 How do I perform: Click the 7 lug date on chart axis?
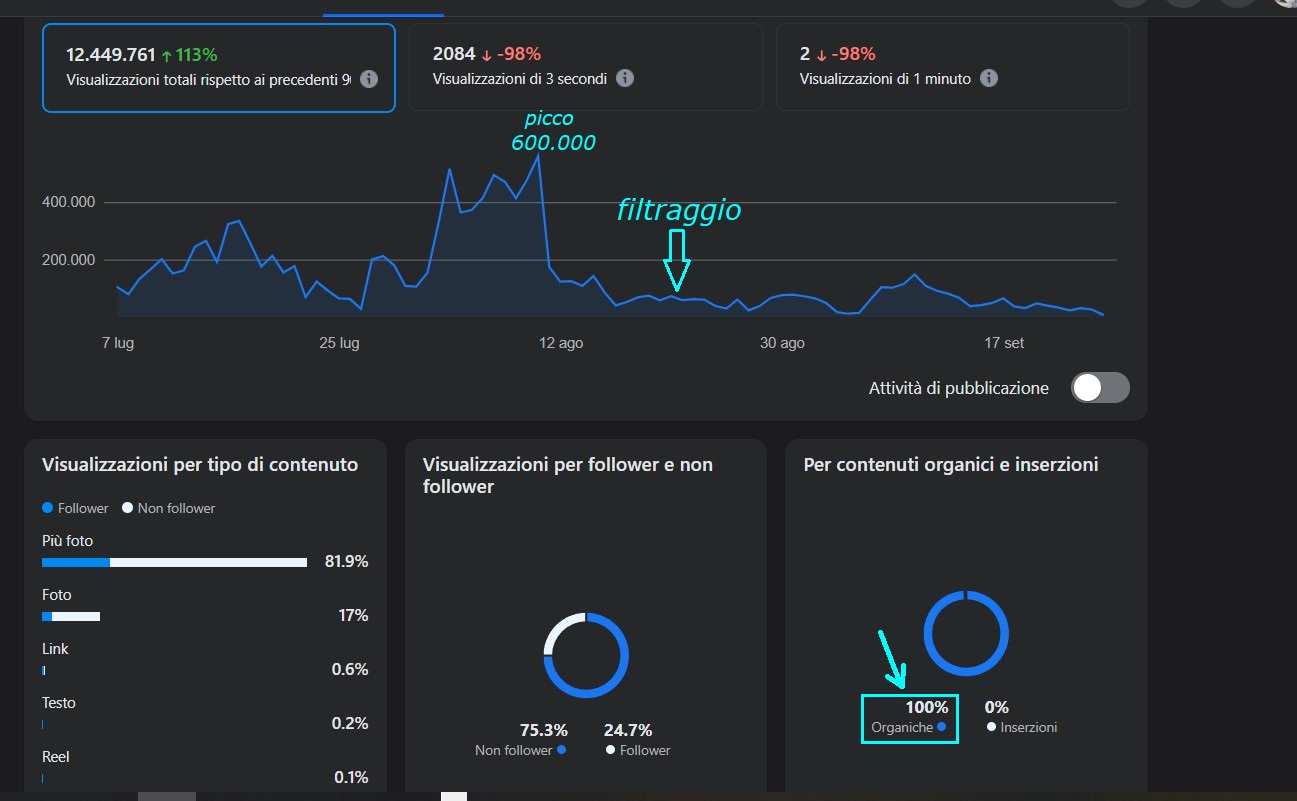(118, 343)
